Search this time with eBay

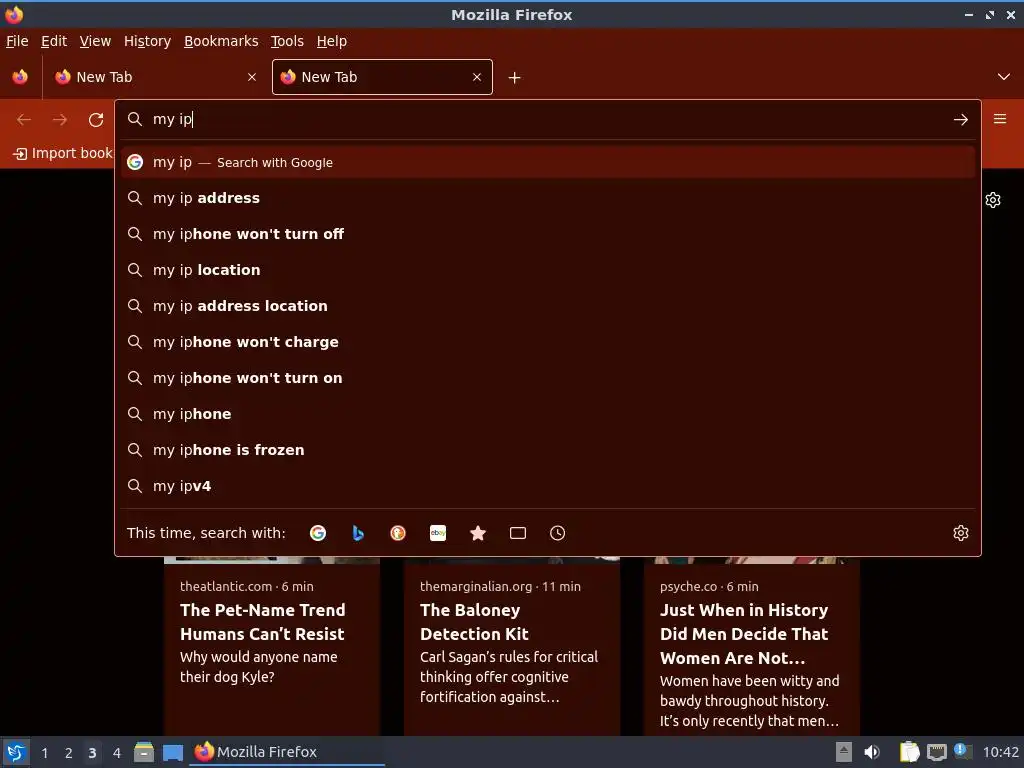coord(438,533)
